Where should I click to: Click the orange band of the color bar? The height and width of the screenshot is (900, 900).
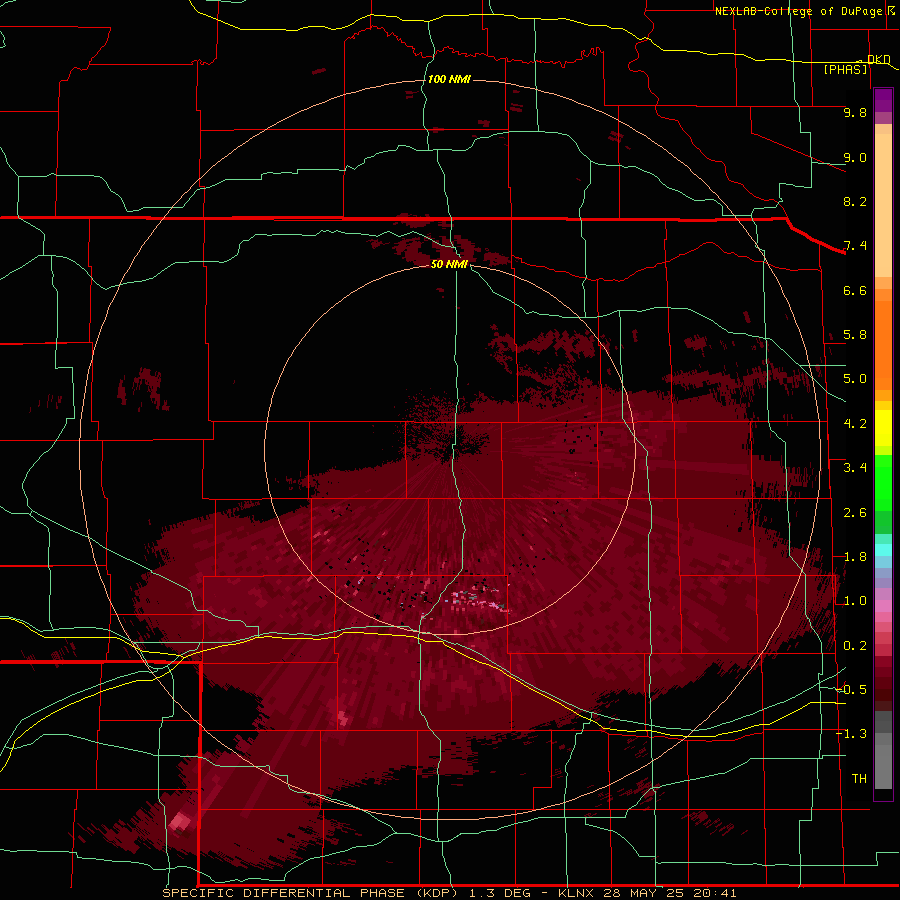(883, 344)
